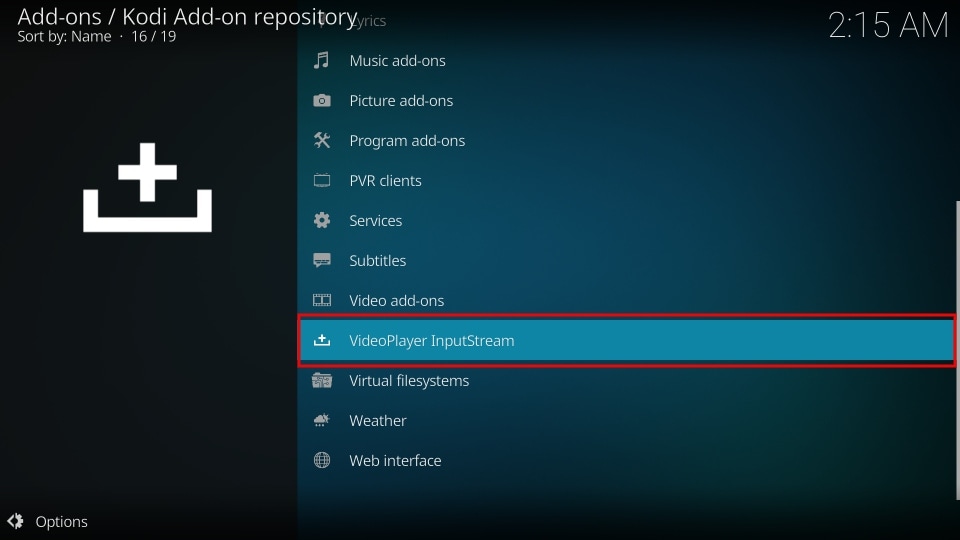Click the camera icon for Picture add-ons

pyautogui.click(x=321, y=100)
